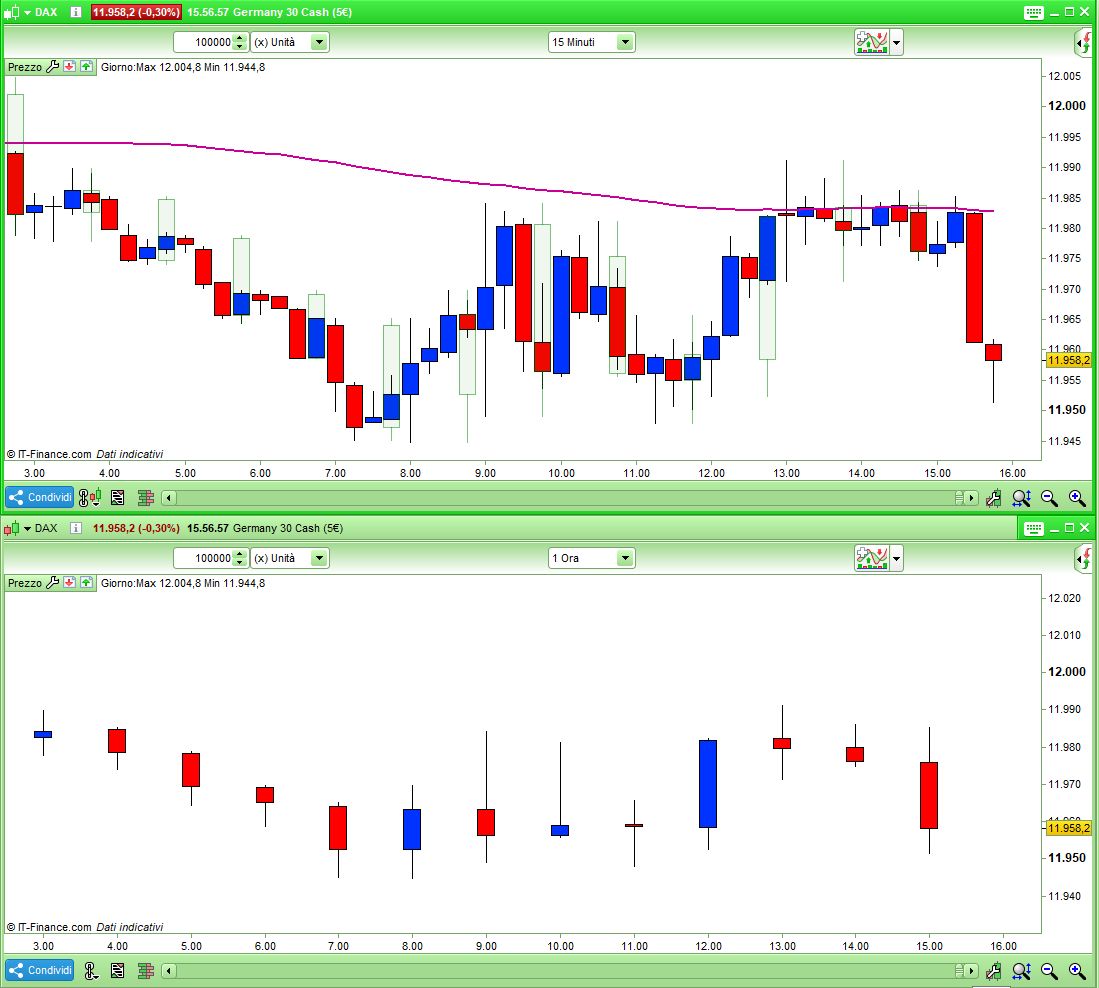Move Prezzo panel down in 1 Ora chart
Image resolution: width=1099 pixels, height=988 pixels.
coord(69,582)
